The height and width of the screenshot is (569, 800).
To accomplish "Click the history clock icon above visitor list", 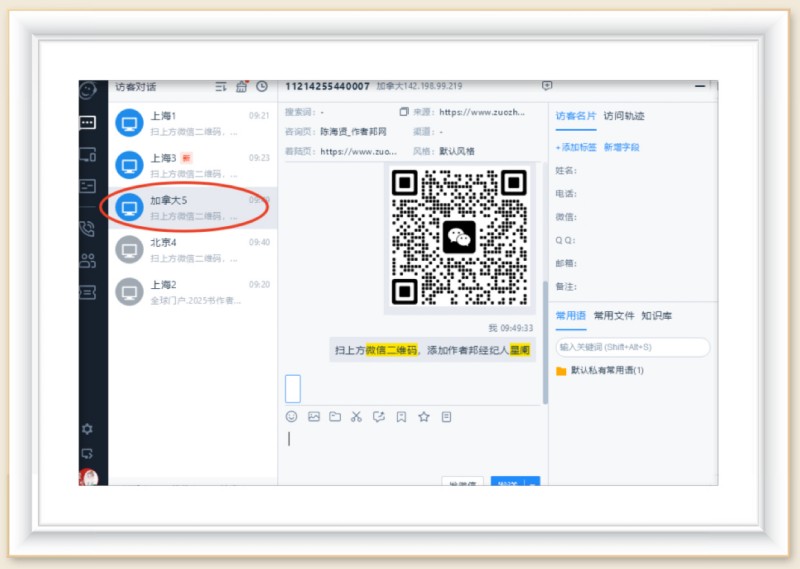I will pyautogui.click(x=262, y=87).
